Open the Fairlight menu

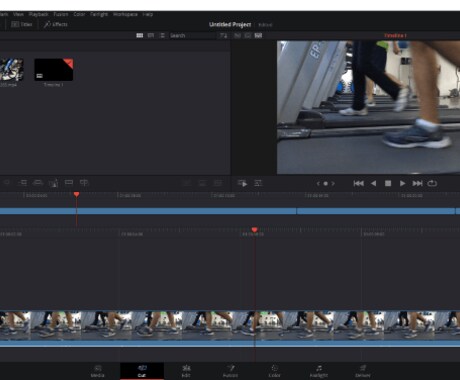tap(99, 14)
